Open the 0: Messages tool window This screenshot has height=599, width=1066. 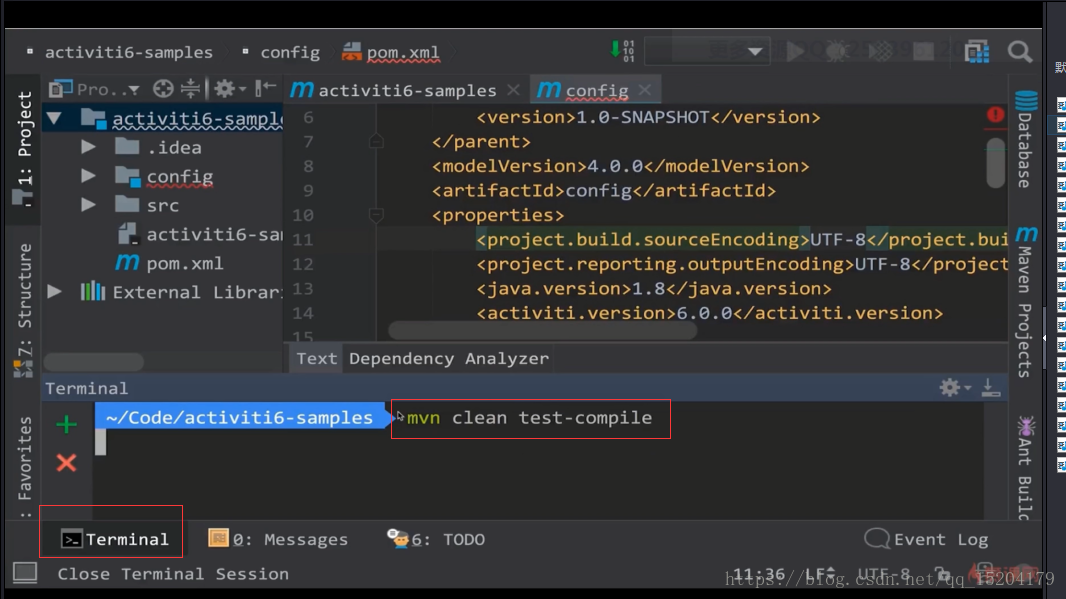coord(278,539)
